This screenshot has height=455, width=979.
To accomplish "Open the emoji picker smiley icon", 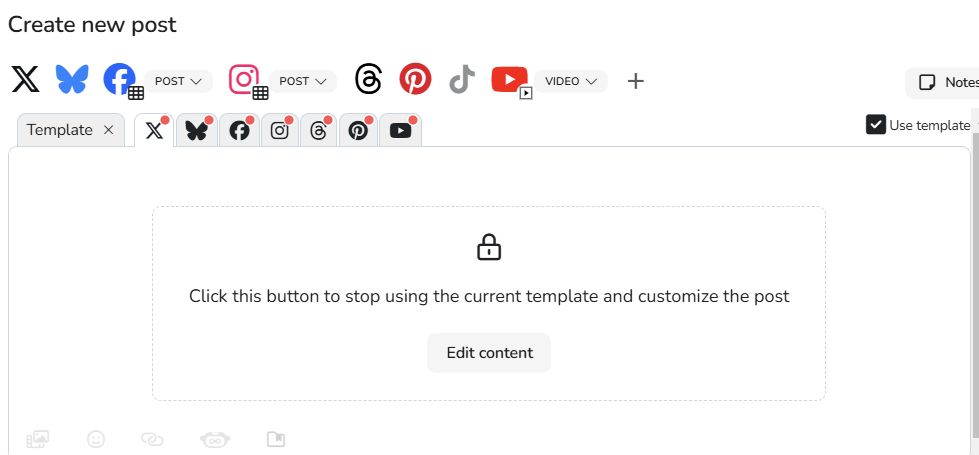I will pyautogui.click(x=96, y=439).
